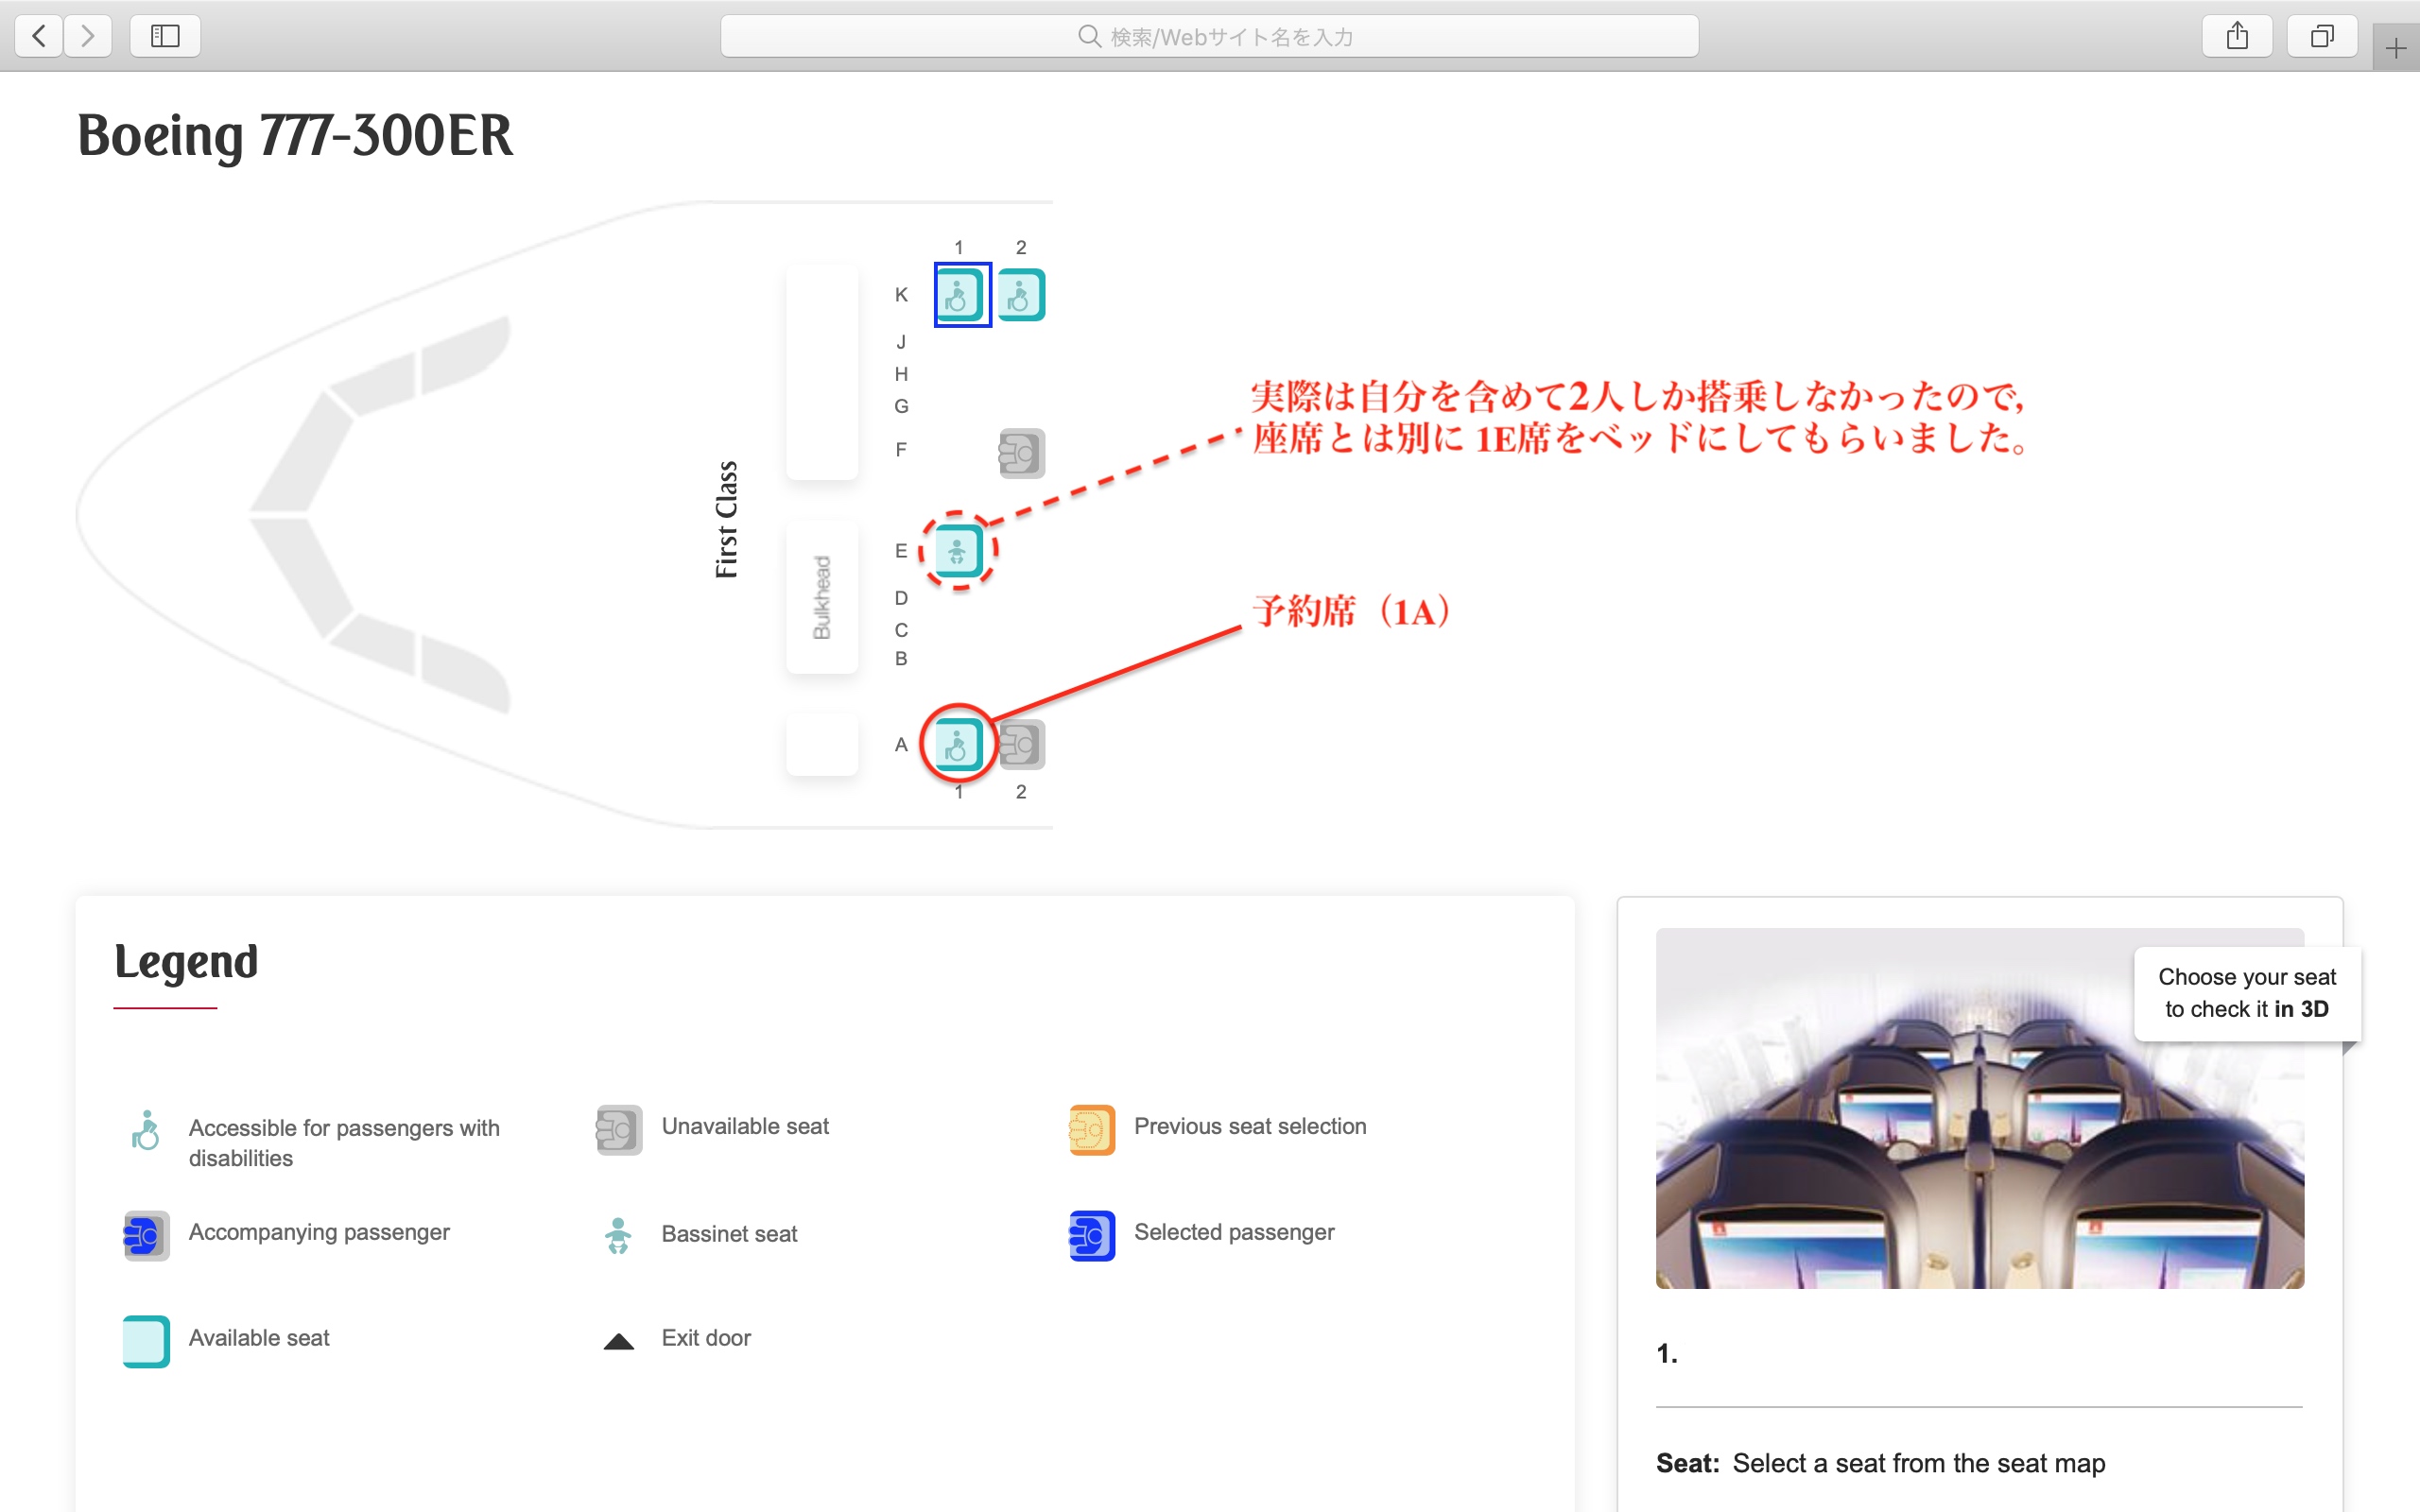2420x1512 pixels.
Task: Select accessible seat 1A
Action: point(958,744)
